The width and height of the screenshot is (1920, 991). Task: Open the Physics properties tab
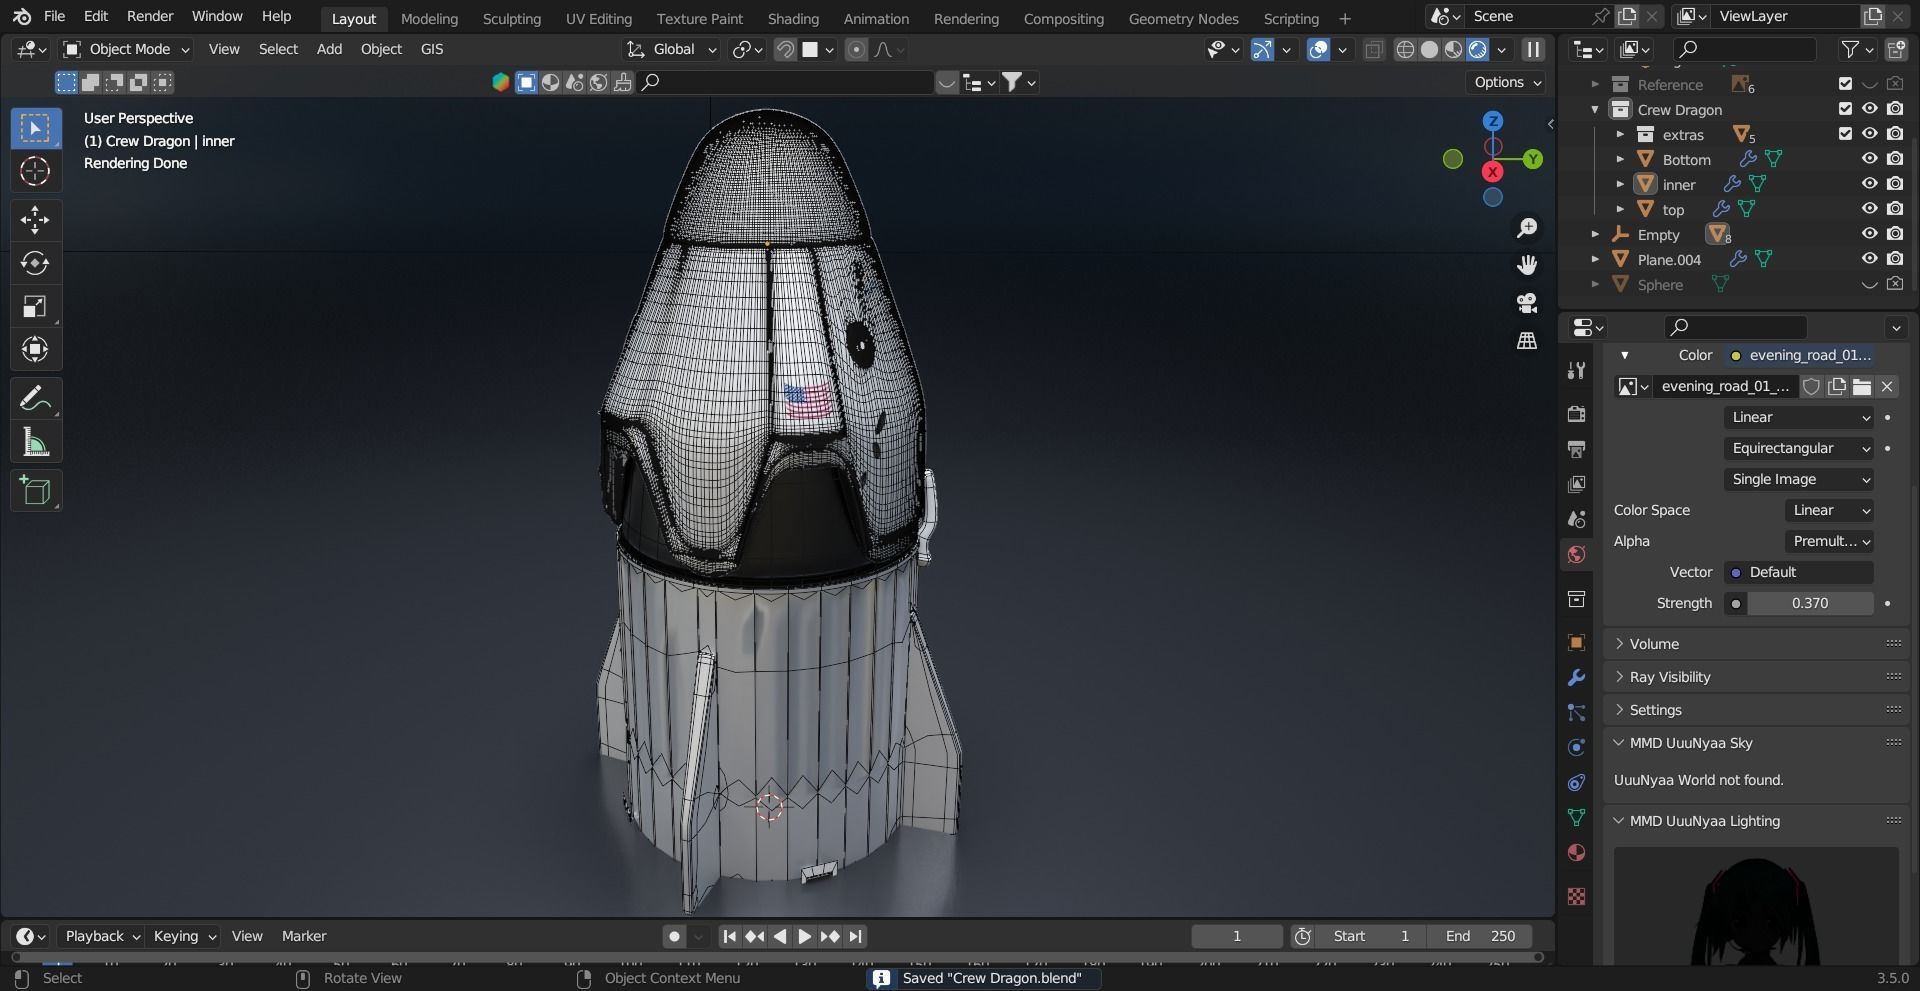point(1577,748)
